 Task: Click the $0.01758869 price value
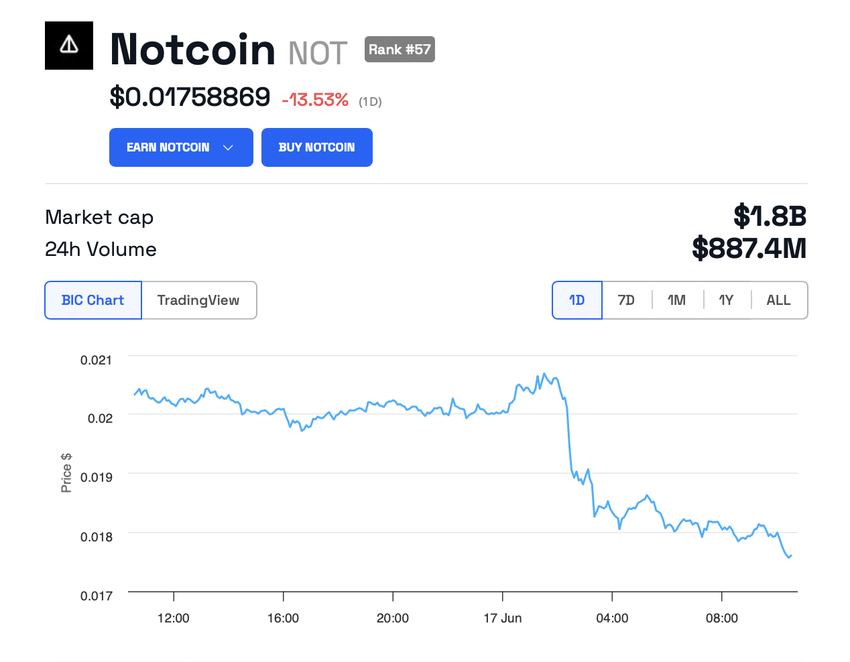click(x=190, y=97)
